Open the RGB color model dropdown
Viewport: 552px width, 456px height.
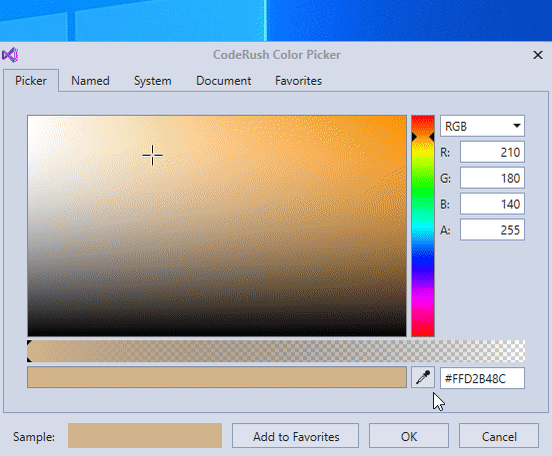(482, 126)
